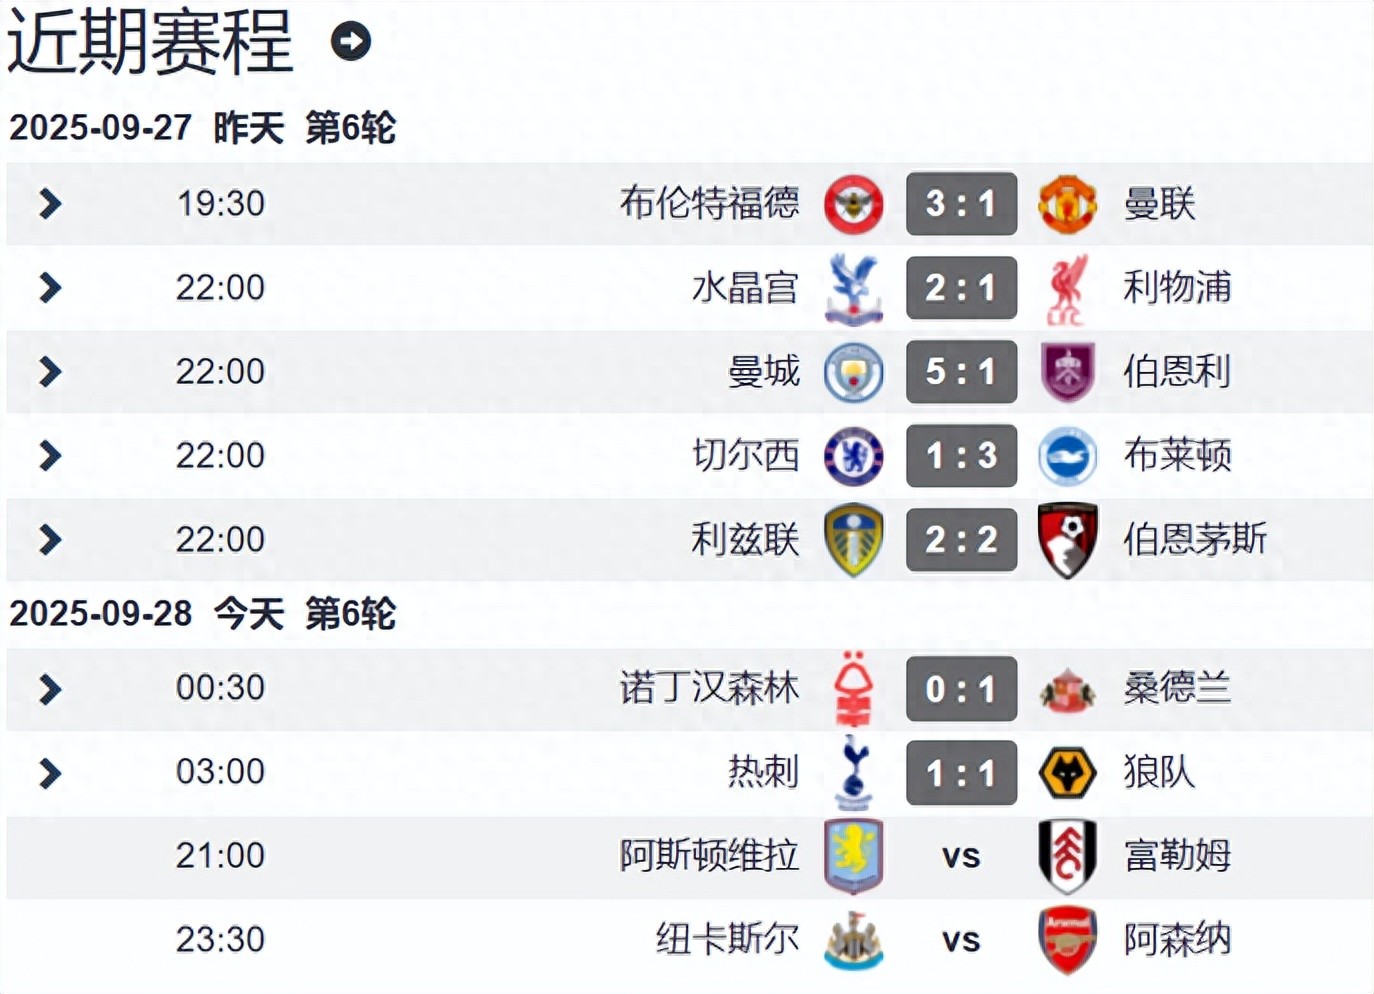This screenshot has height=994, width=1374.
Task: Open the 5:1 score for 曼城 match
Action: [x=961, y=372]
